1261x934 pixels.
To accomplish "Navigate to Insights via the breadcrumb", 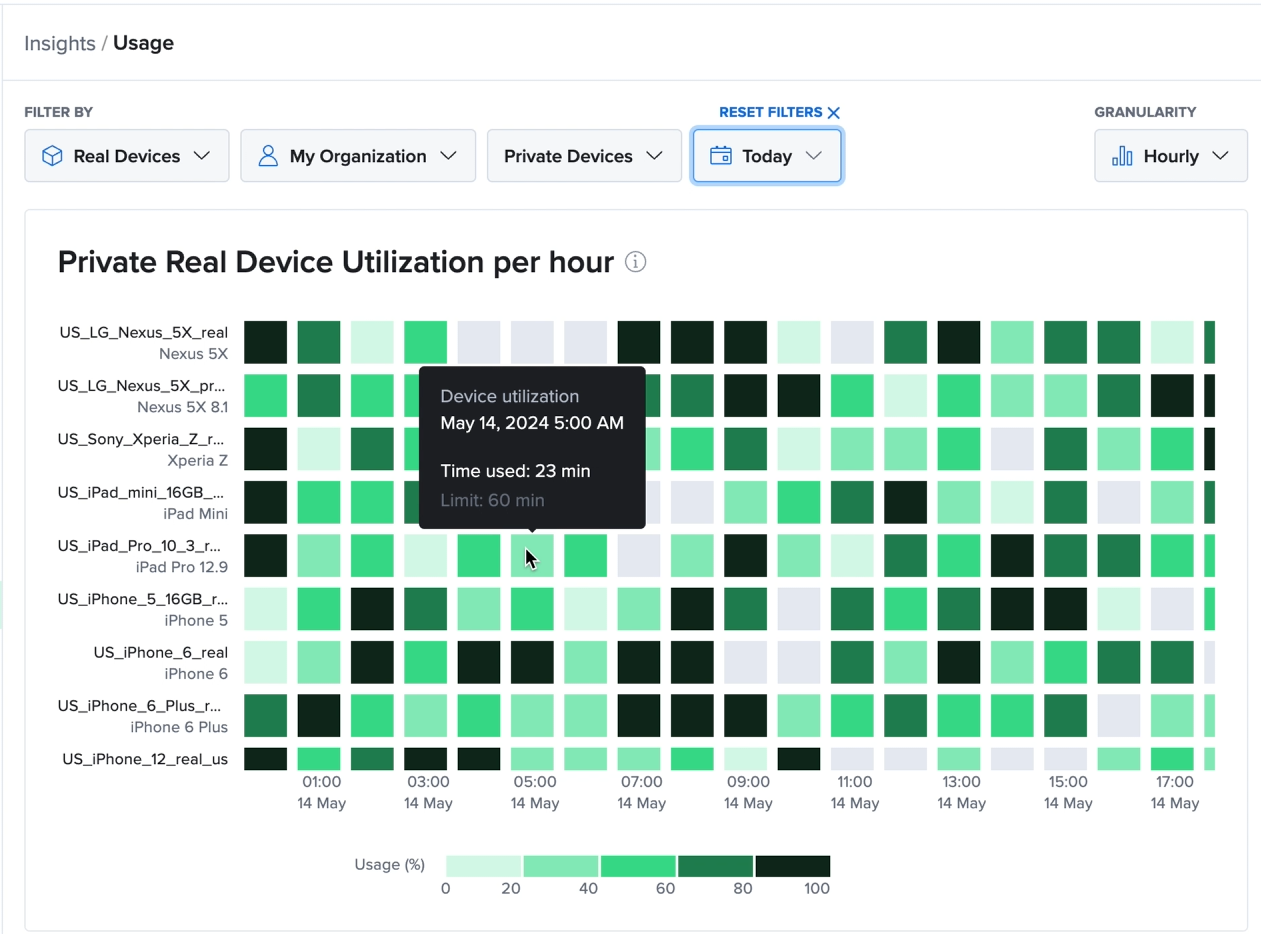I will (x=60, y=43).
